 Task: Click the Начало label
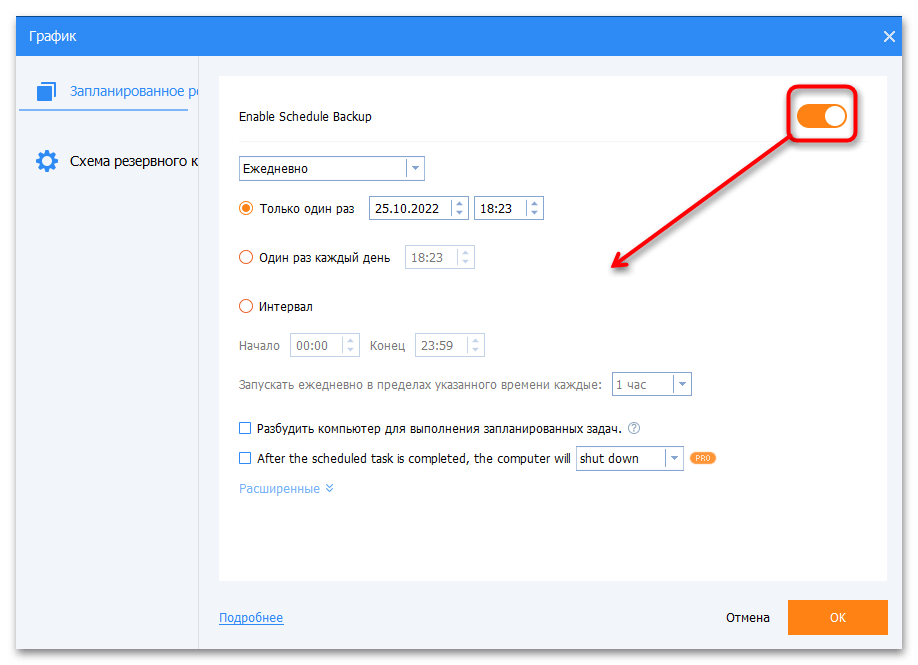coord(259,346)
